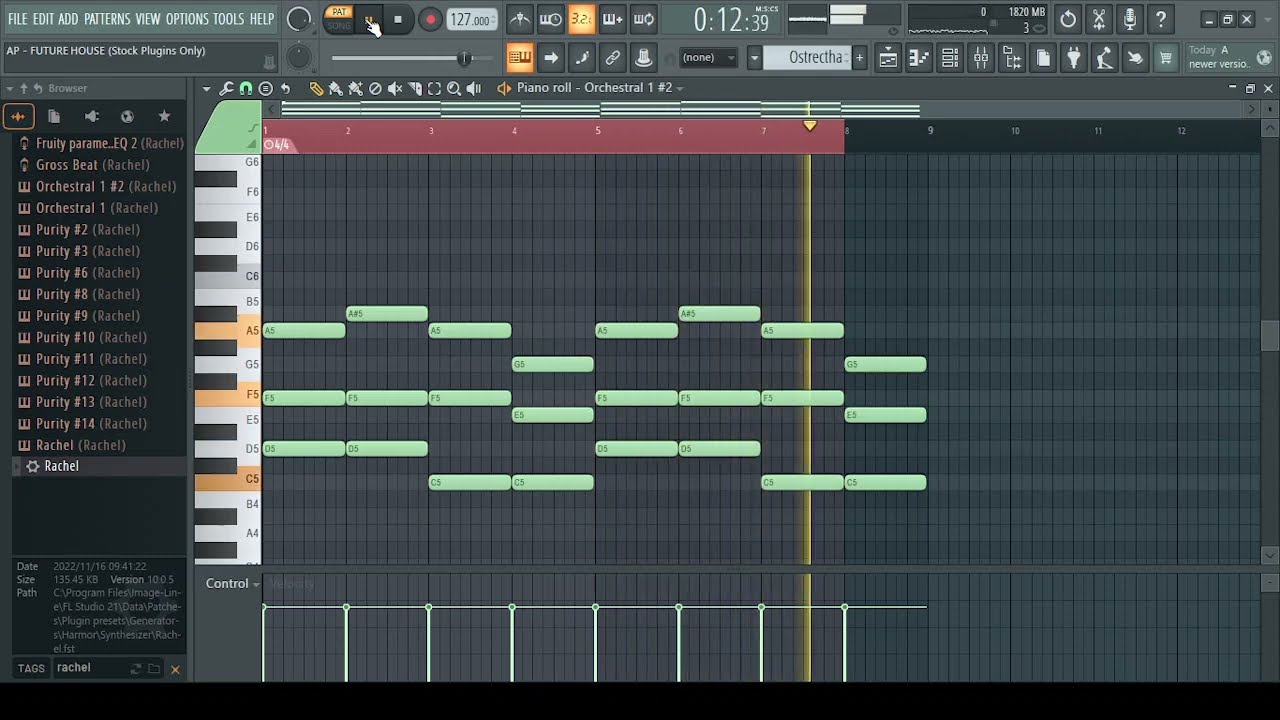Open the Piano roll target channel dropdown
This screenshot has width=1280, height=720.
679,88
